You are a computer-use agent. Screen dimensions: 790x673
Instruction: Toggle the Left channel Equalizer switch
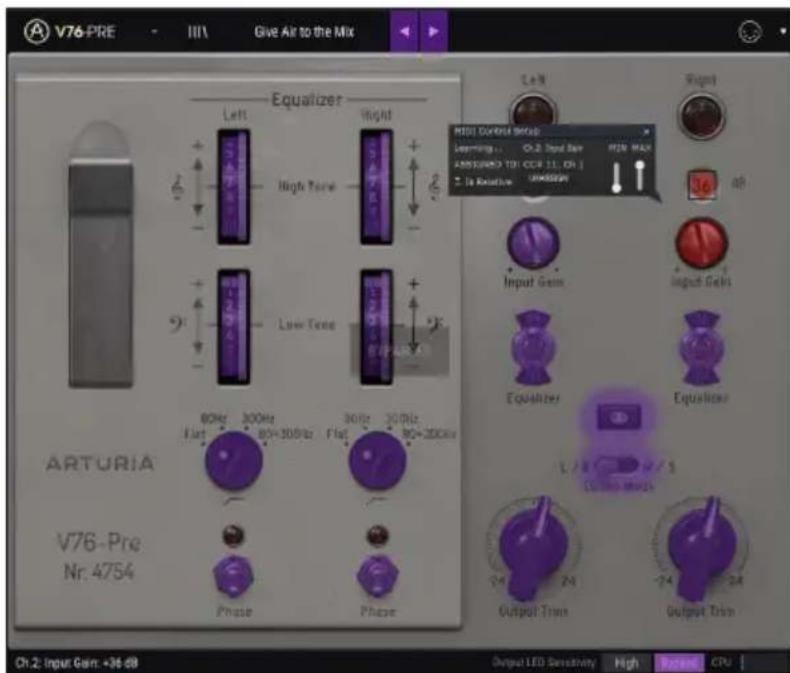pyautogui.click(x=533, y=348)
